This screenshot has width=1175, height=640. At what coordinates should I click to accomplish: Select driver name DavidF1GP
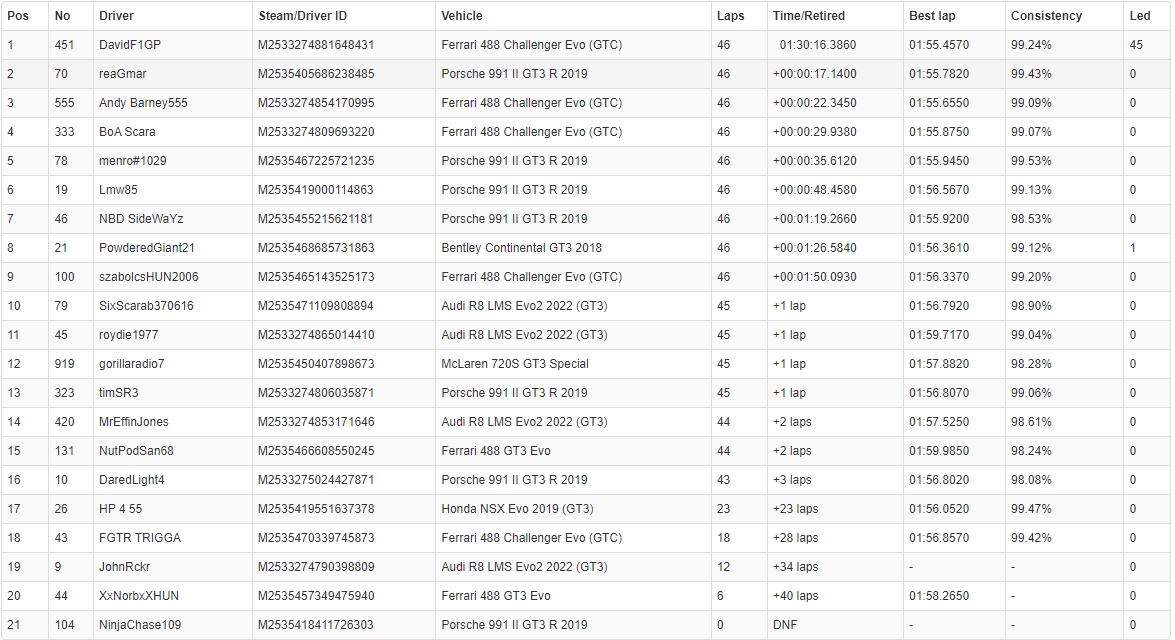click(x=130, y=45)
